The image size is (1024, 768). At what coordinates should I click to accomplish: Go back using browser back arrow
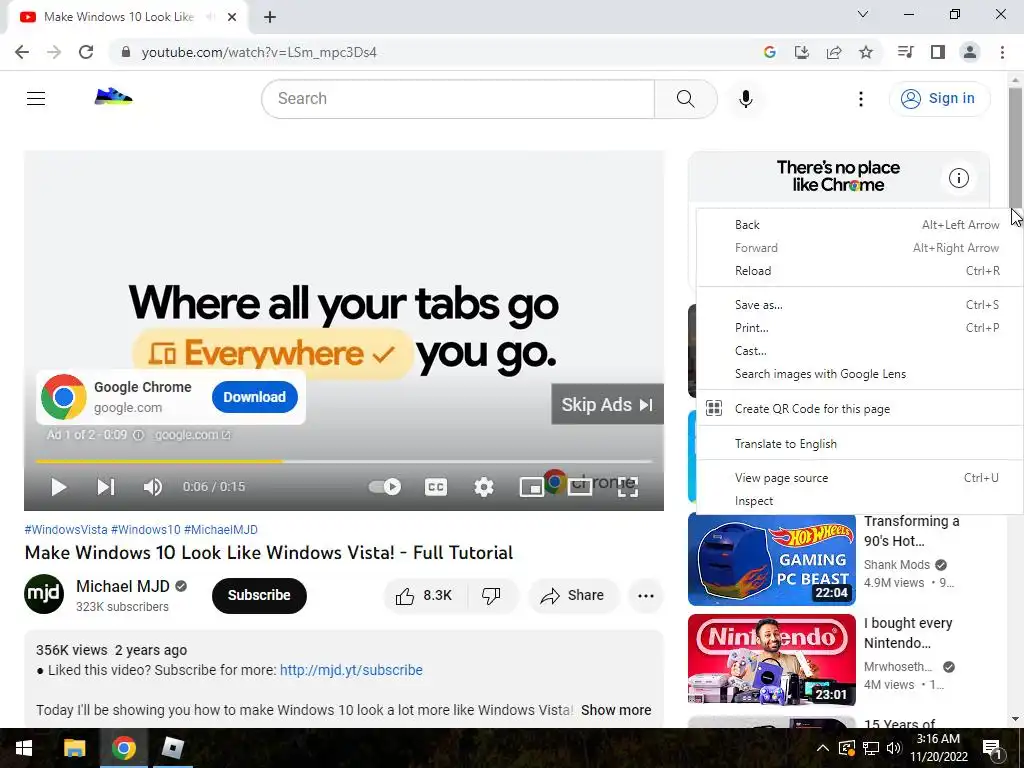point(22,52)
